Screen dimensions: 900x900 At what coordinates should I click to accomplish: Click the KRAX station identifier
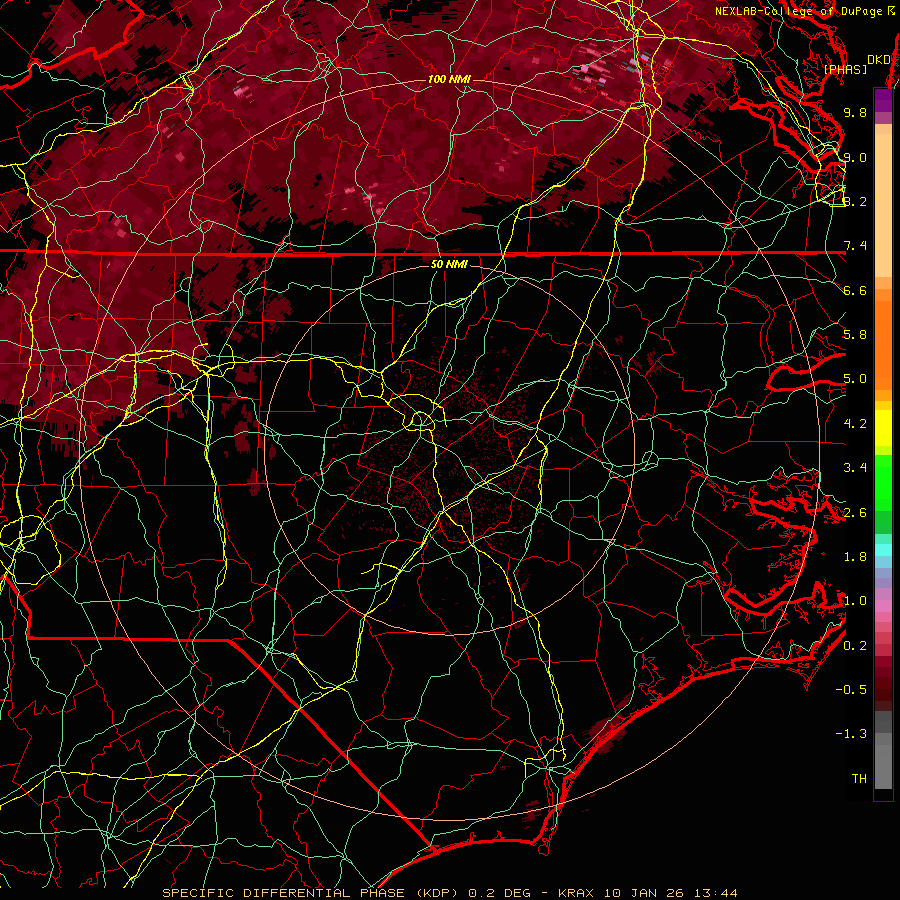tap(577, 893)
